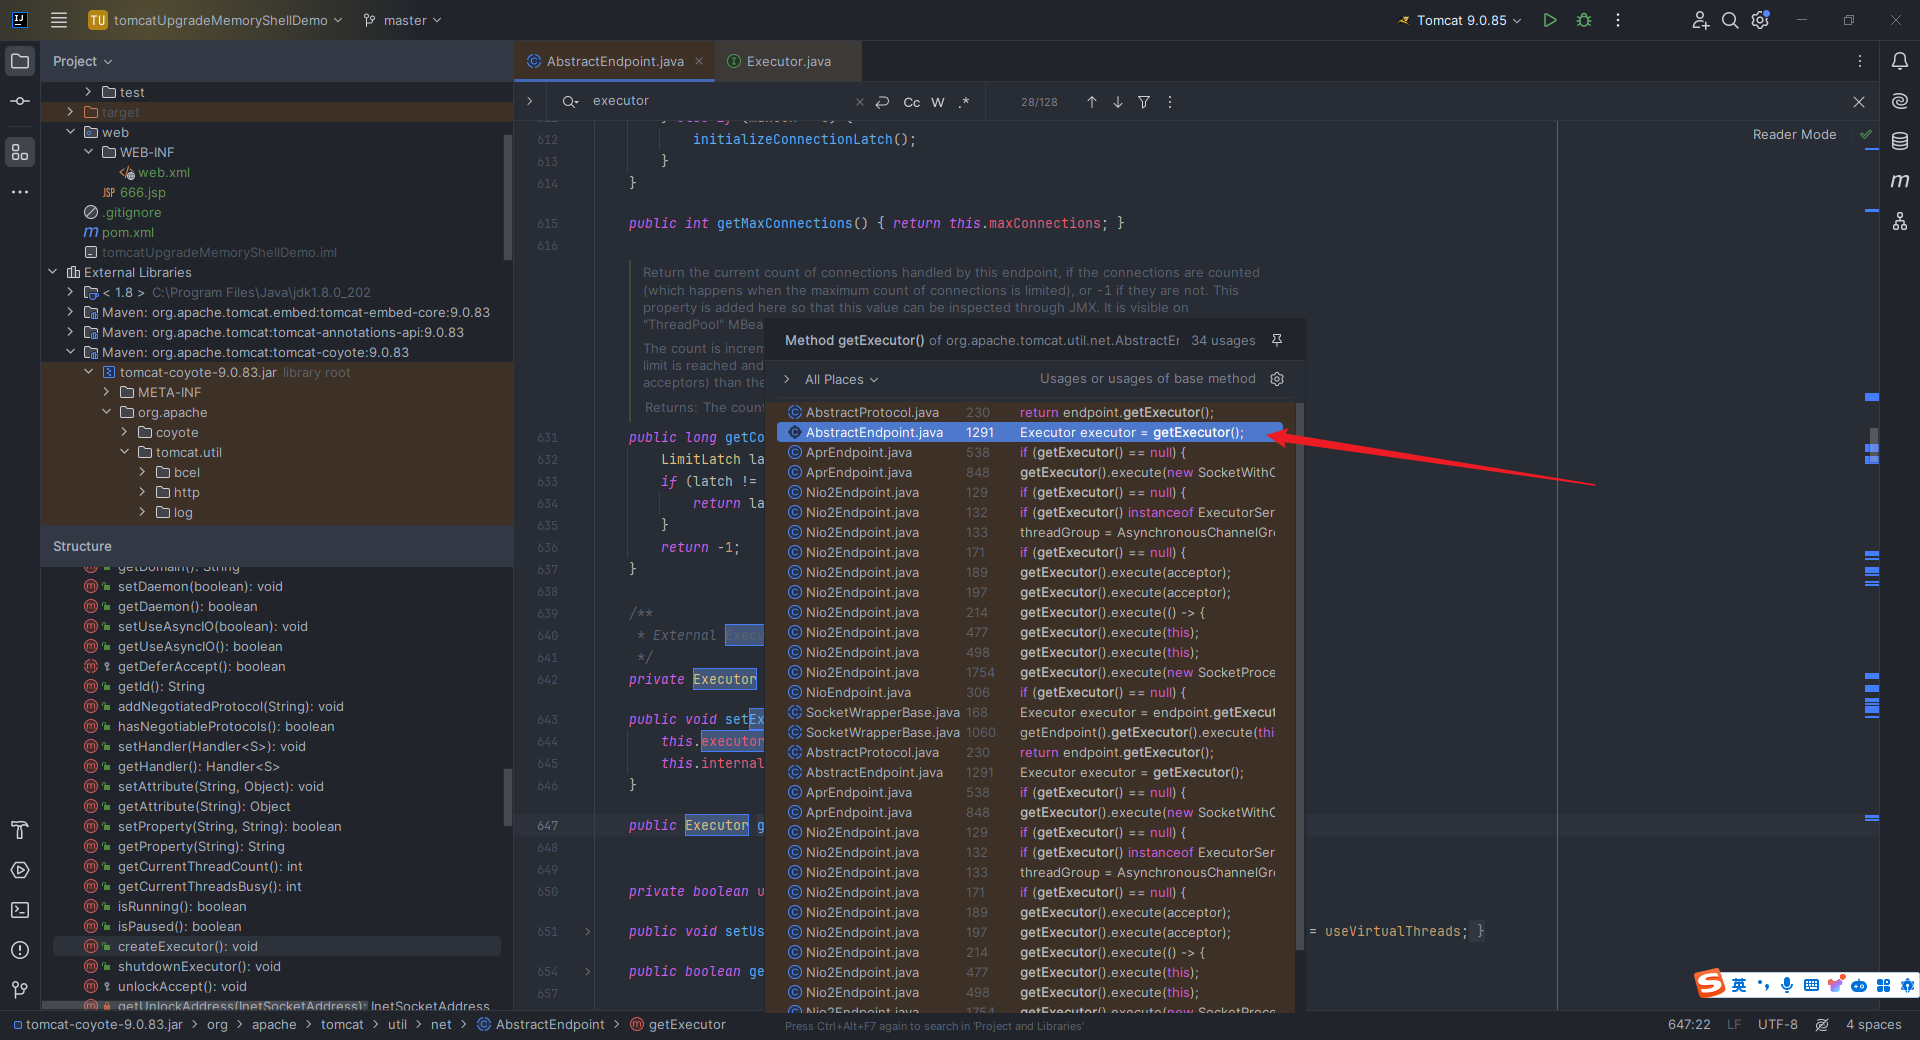Viewport: 1920px width, 1040px height.
Task: Open the Commit tool window icon
Action: 20,101
